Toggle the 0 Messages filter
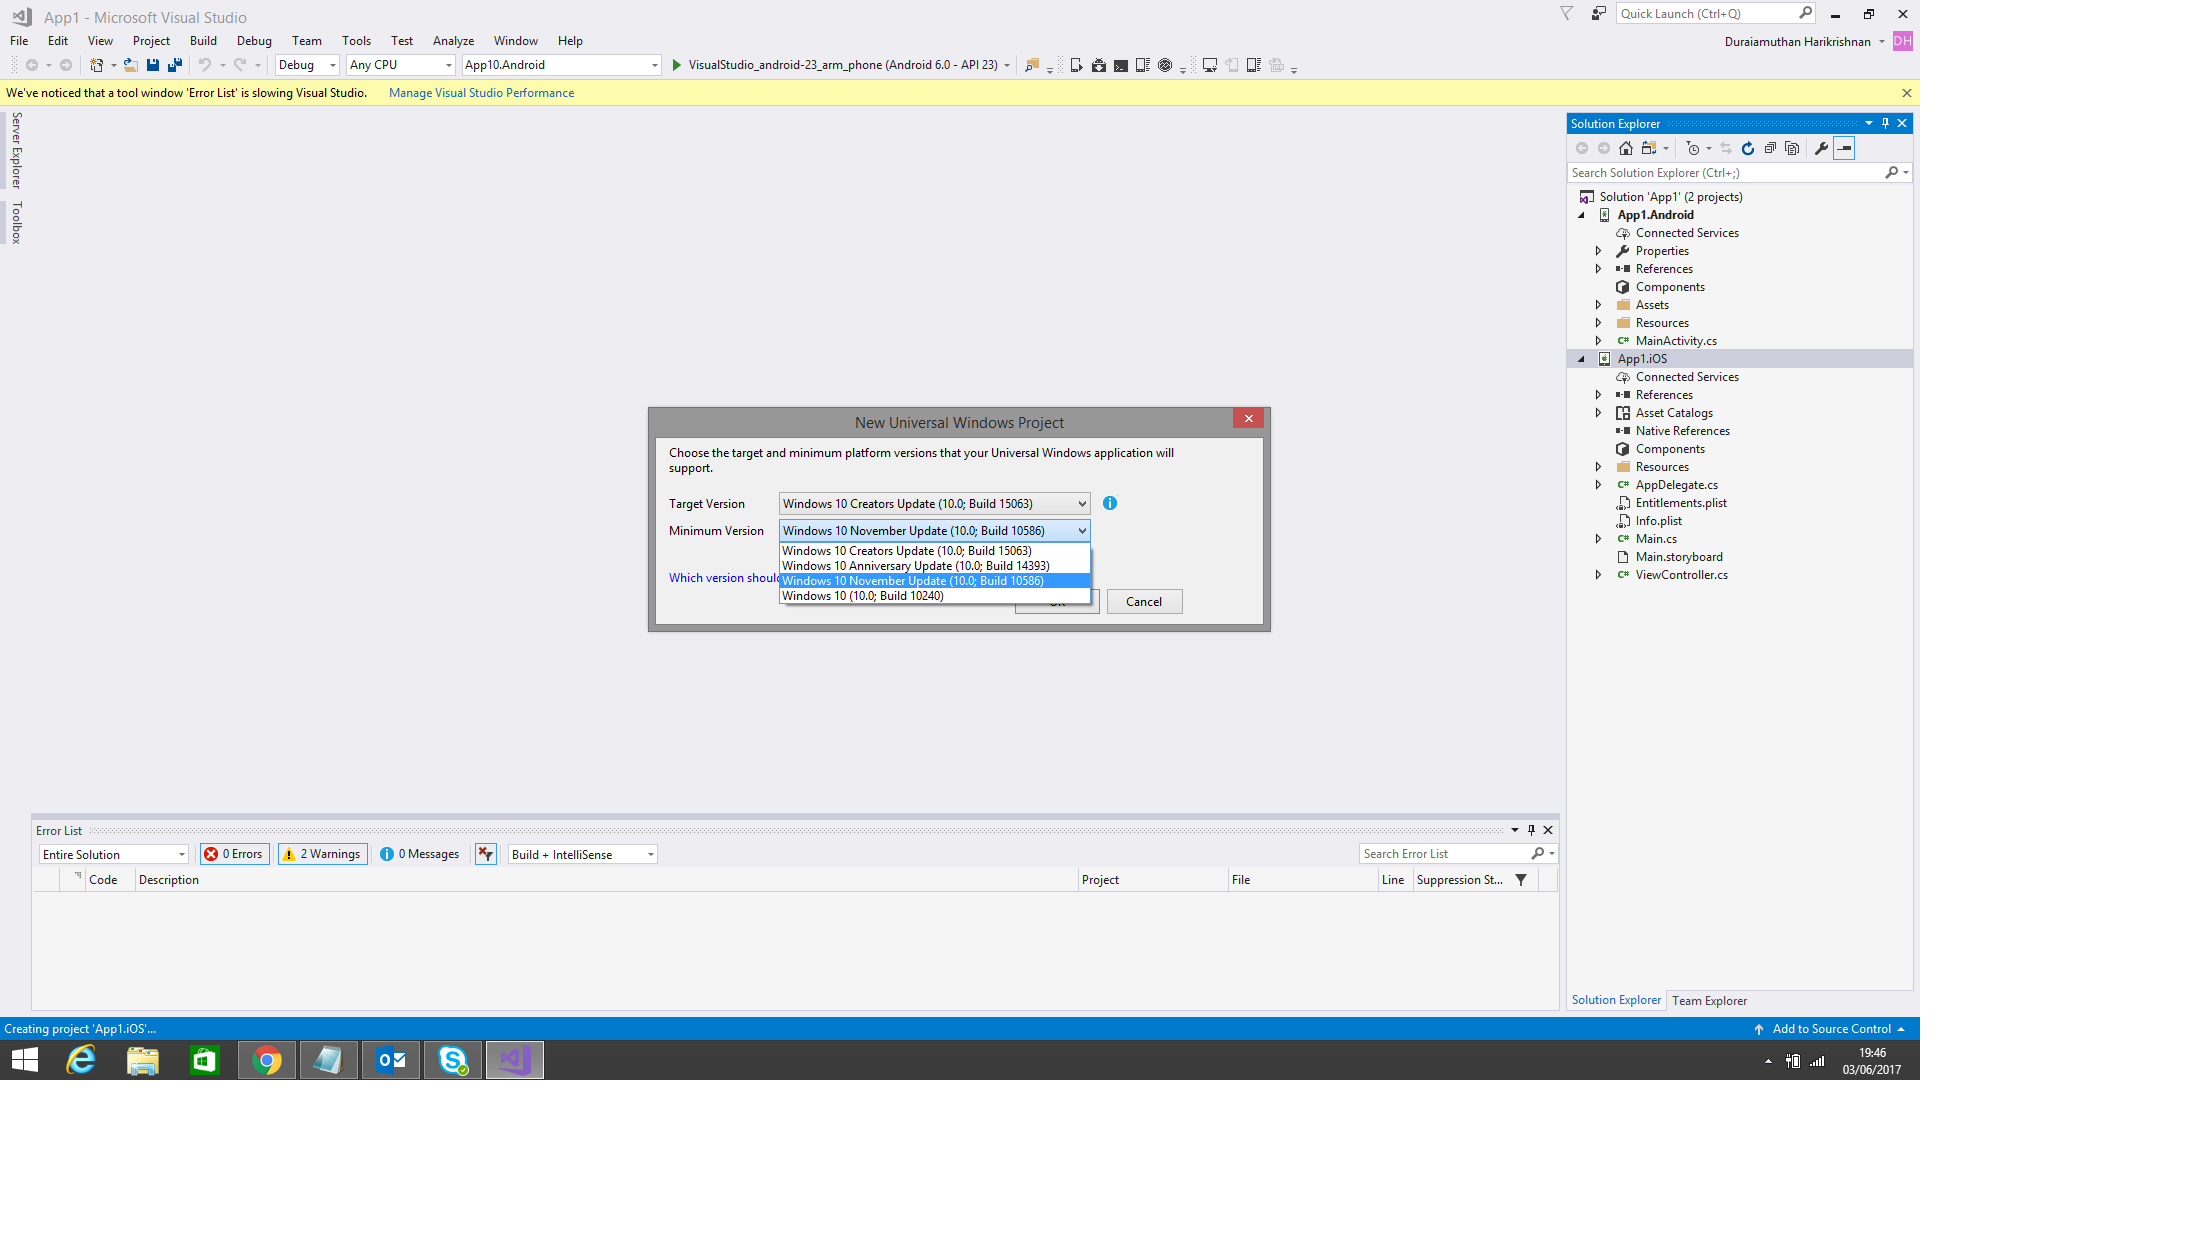This screenshot has height=1242, width=2208. 420,854
